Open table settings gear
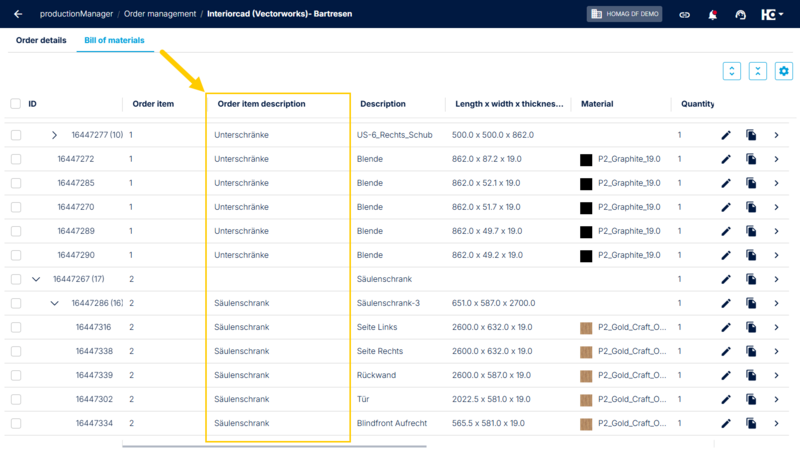Viewport: 800px width, 450px height. 784,71
